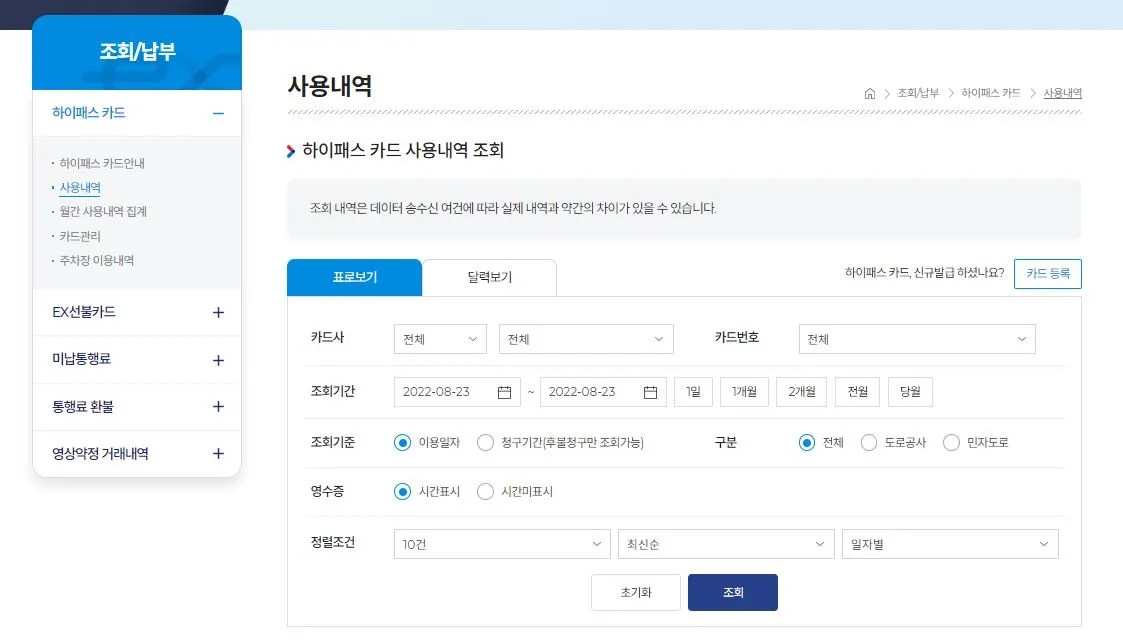This screenshot has height=642, width=1123.
Task: Open the home breadcrumb icon
Action: pyautogui.click(x=869, y=92)
